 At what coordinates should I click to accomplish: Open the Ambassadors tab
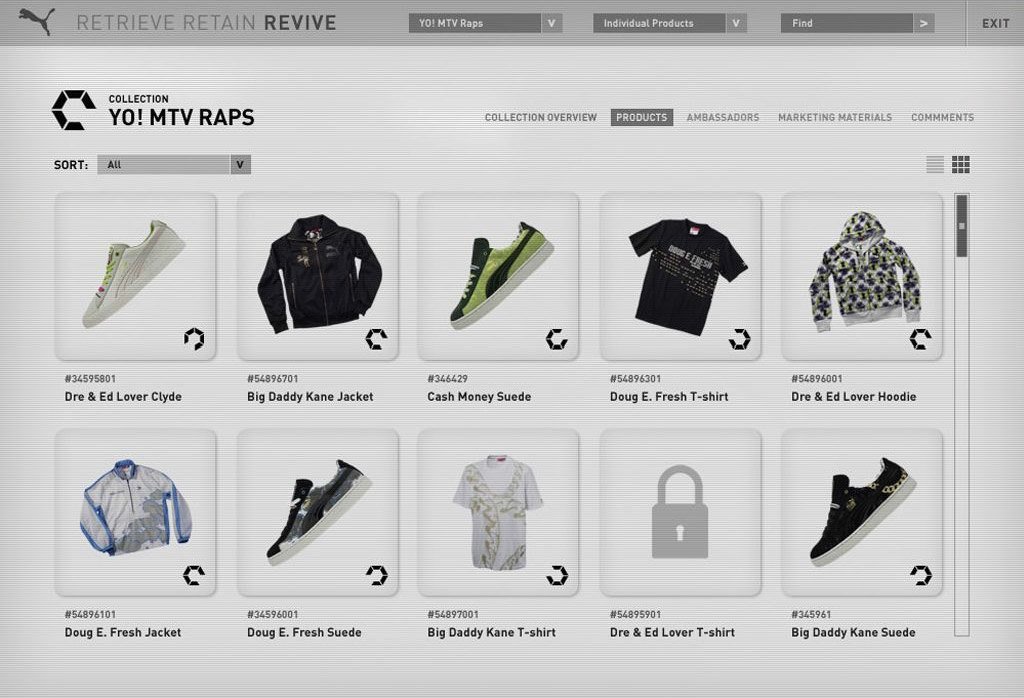722,118
